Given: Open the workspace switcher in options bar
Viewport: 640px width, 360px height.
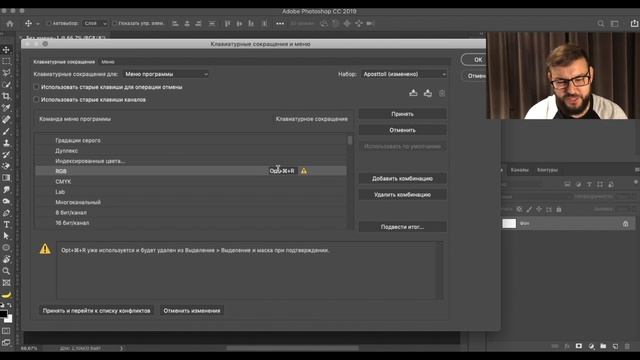Looking at the screenshot, I should 614,24.
